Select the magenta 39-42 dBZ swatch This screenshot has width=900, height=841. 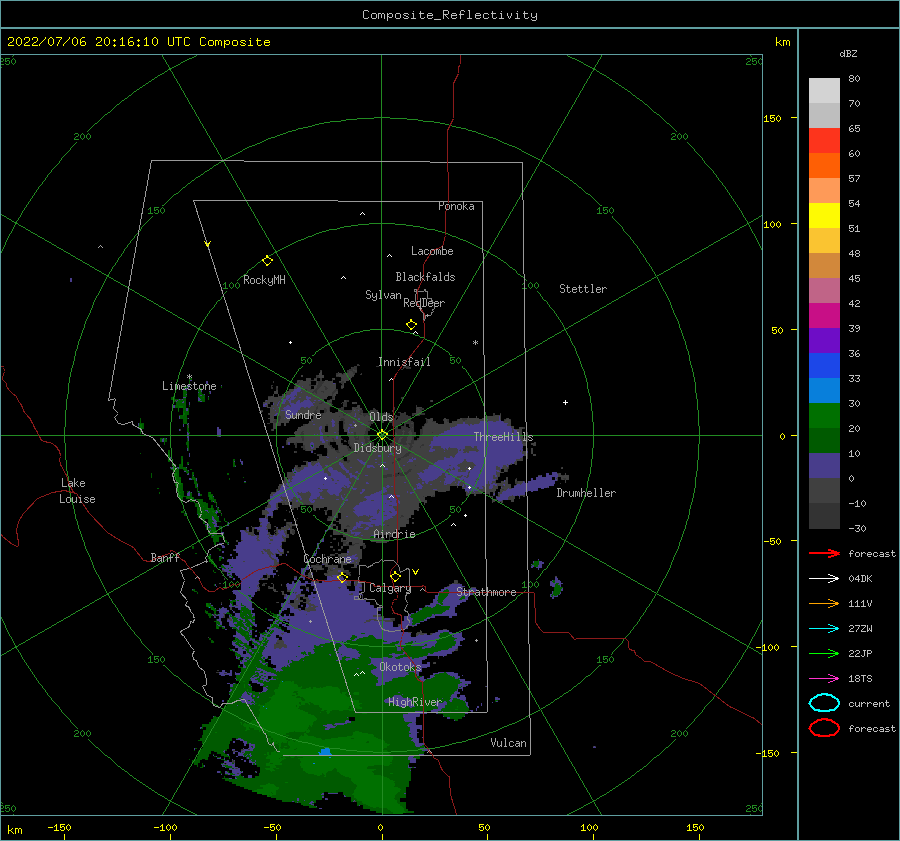click(824, 315)
